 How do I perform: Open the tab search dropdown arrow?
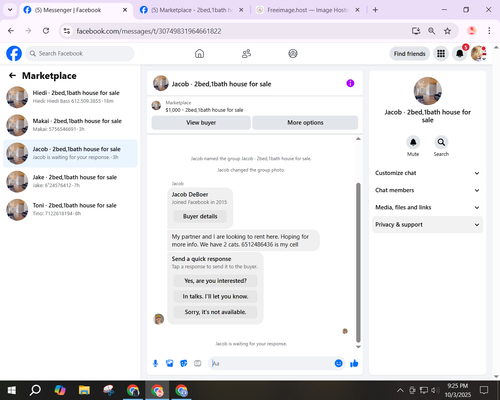coord(10,10)
